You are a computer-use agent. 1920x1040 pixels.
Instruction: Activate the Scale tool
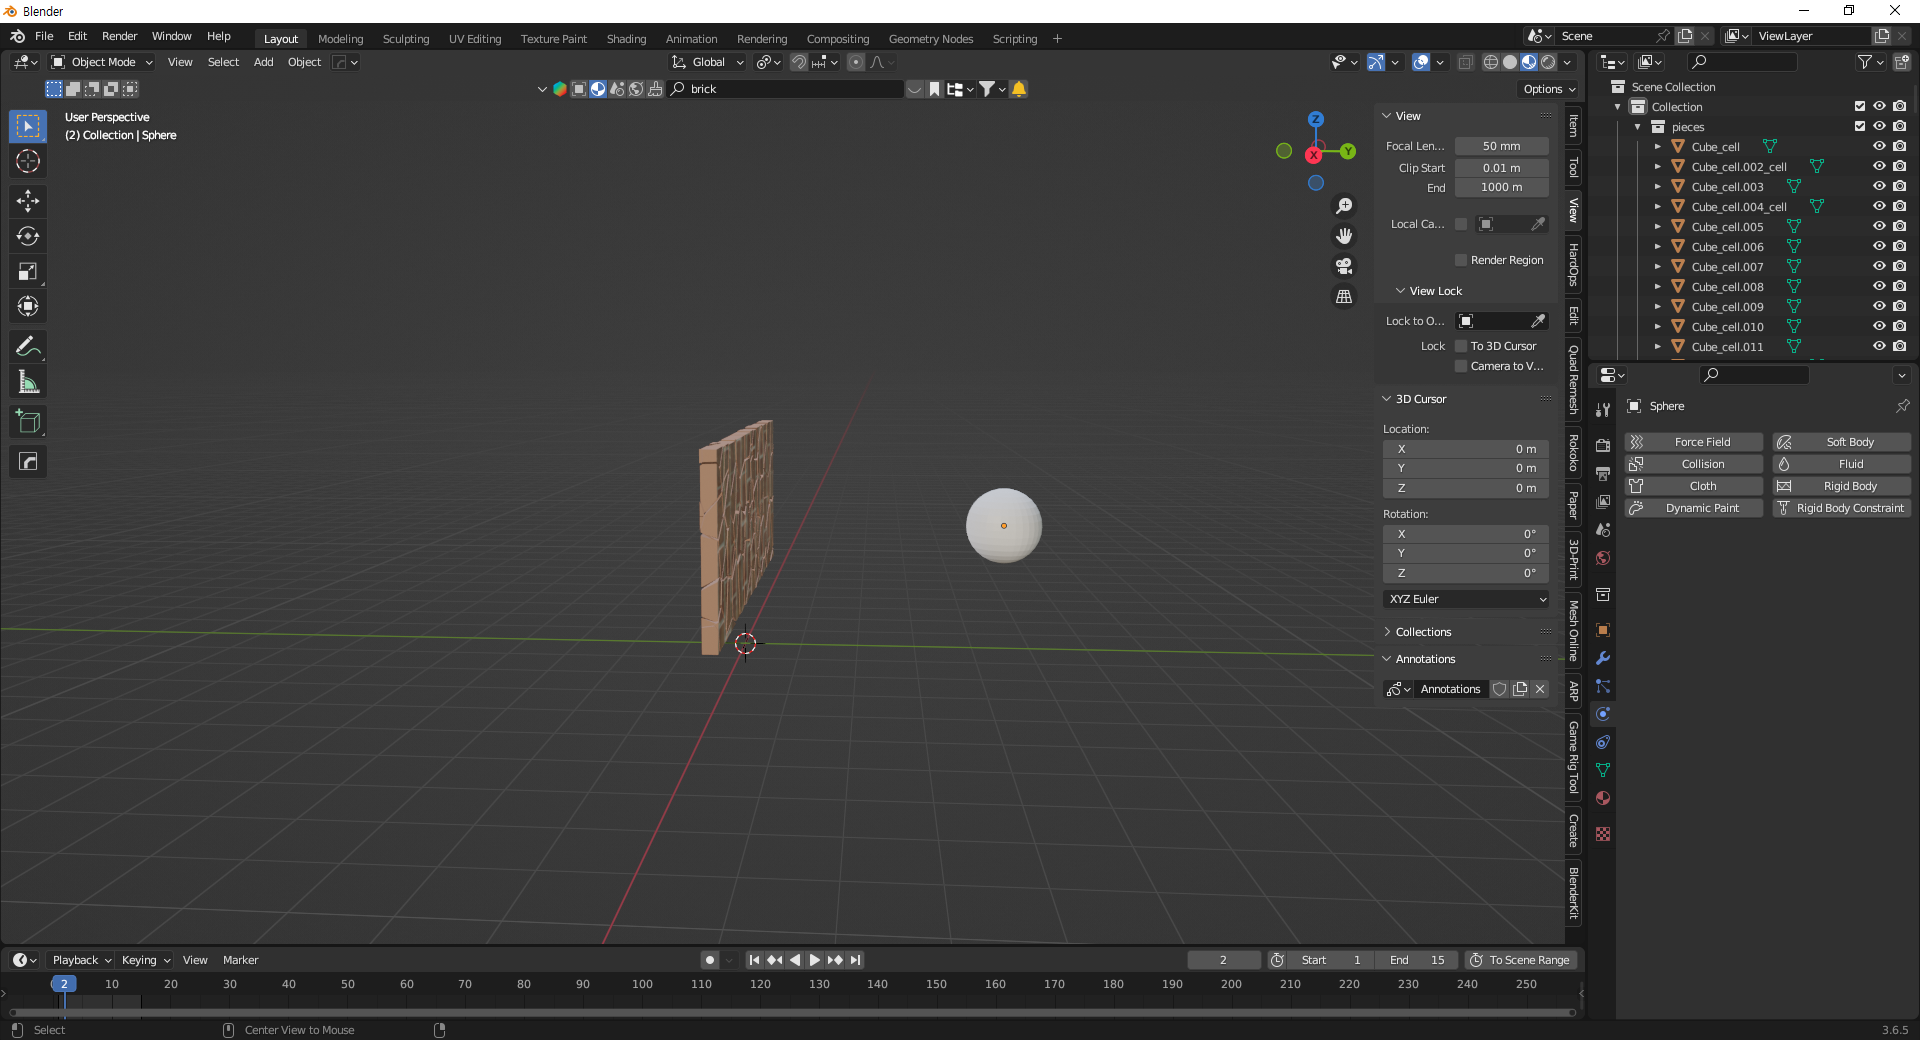28,271
